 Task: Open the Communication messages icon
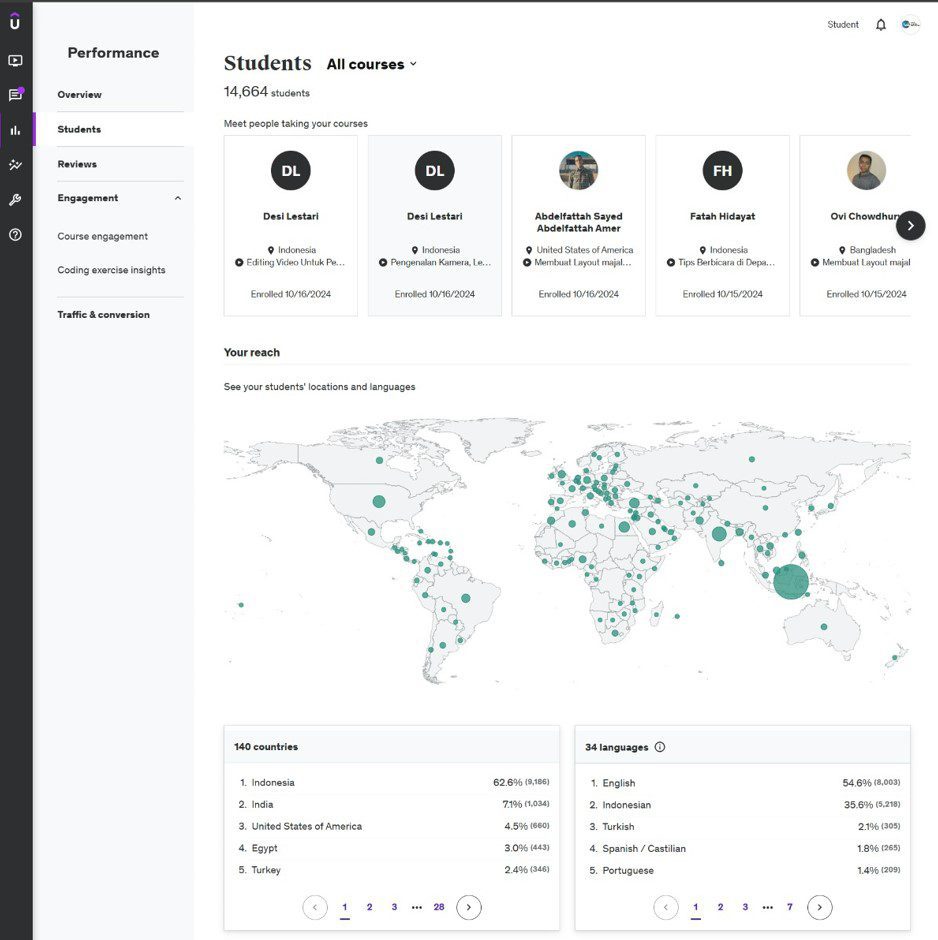(x=15, y=95)
